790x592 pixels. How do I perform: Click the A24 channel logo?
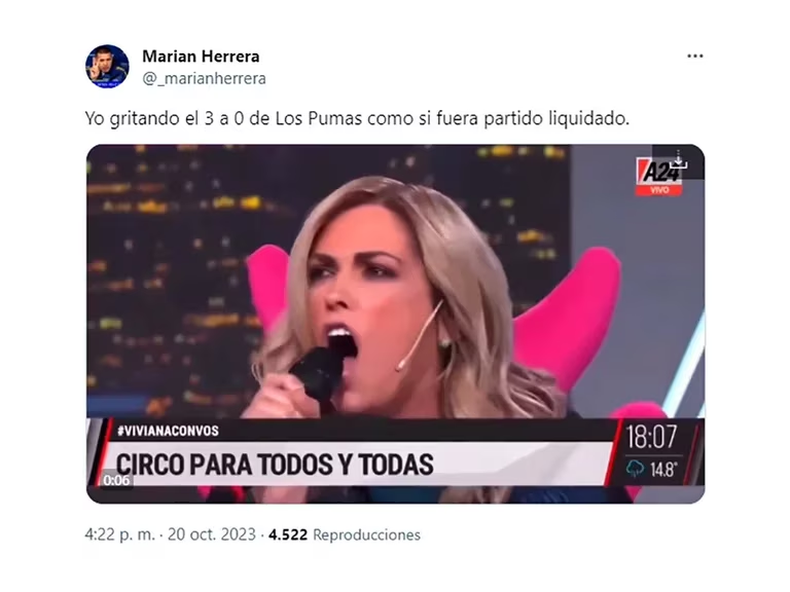658,171
